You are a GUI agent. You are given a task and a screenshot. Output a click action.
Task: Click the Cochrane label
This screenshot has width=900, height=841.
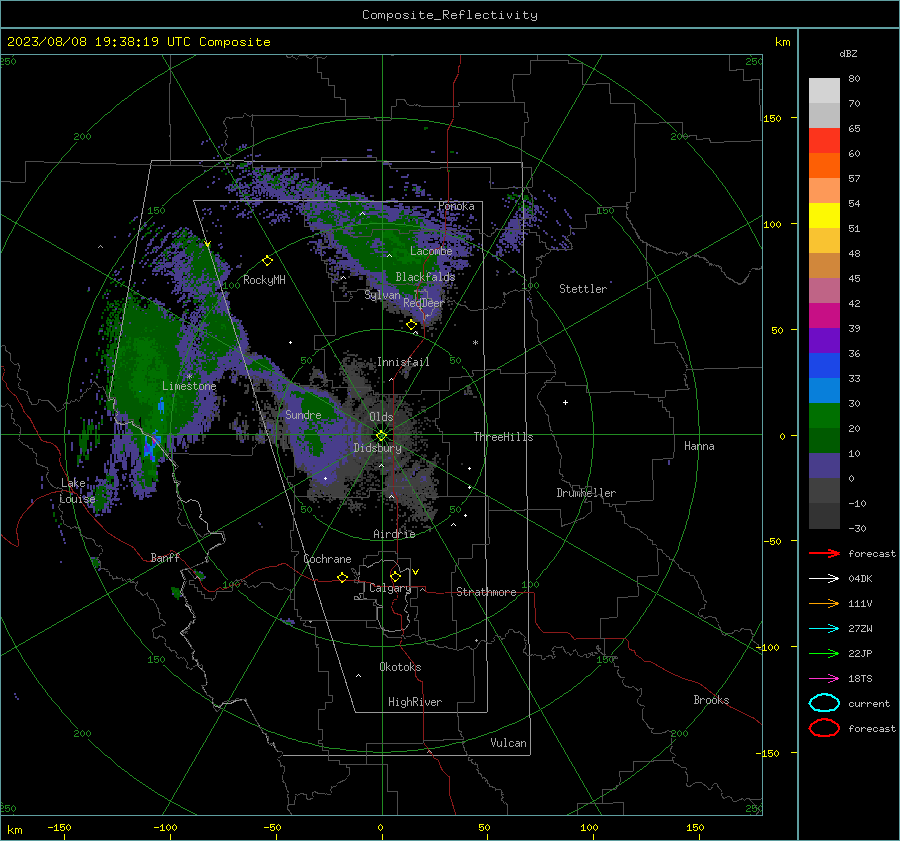327,559
